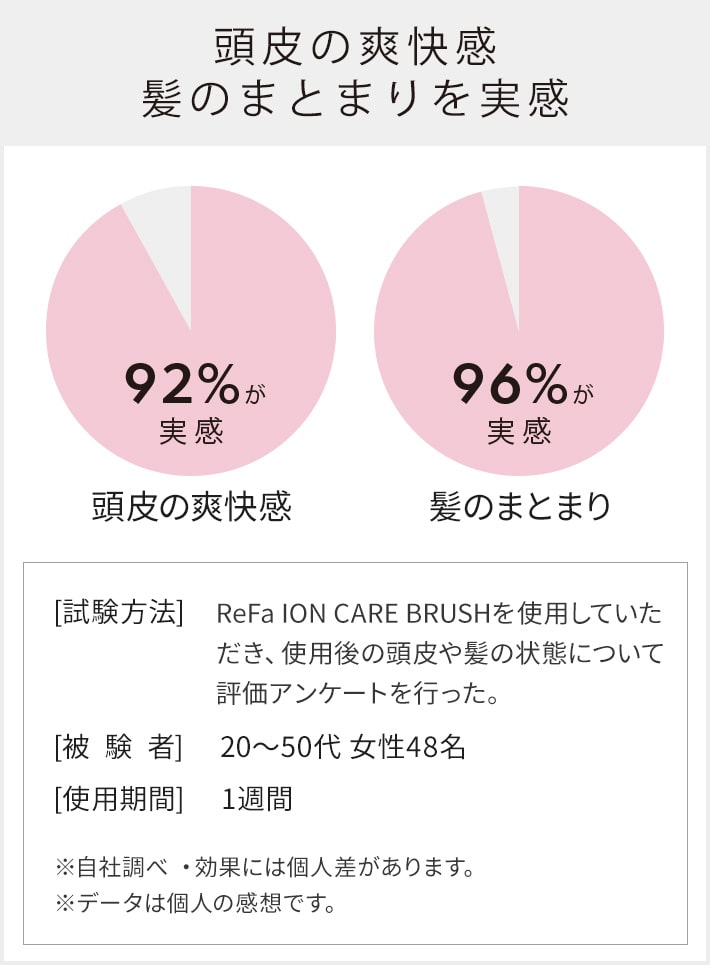This screenshot has width=710, height=965.
Task: Click the heading line 髪のまとまりを実感
Action: (355, 99)
